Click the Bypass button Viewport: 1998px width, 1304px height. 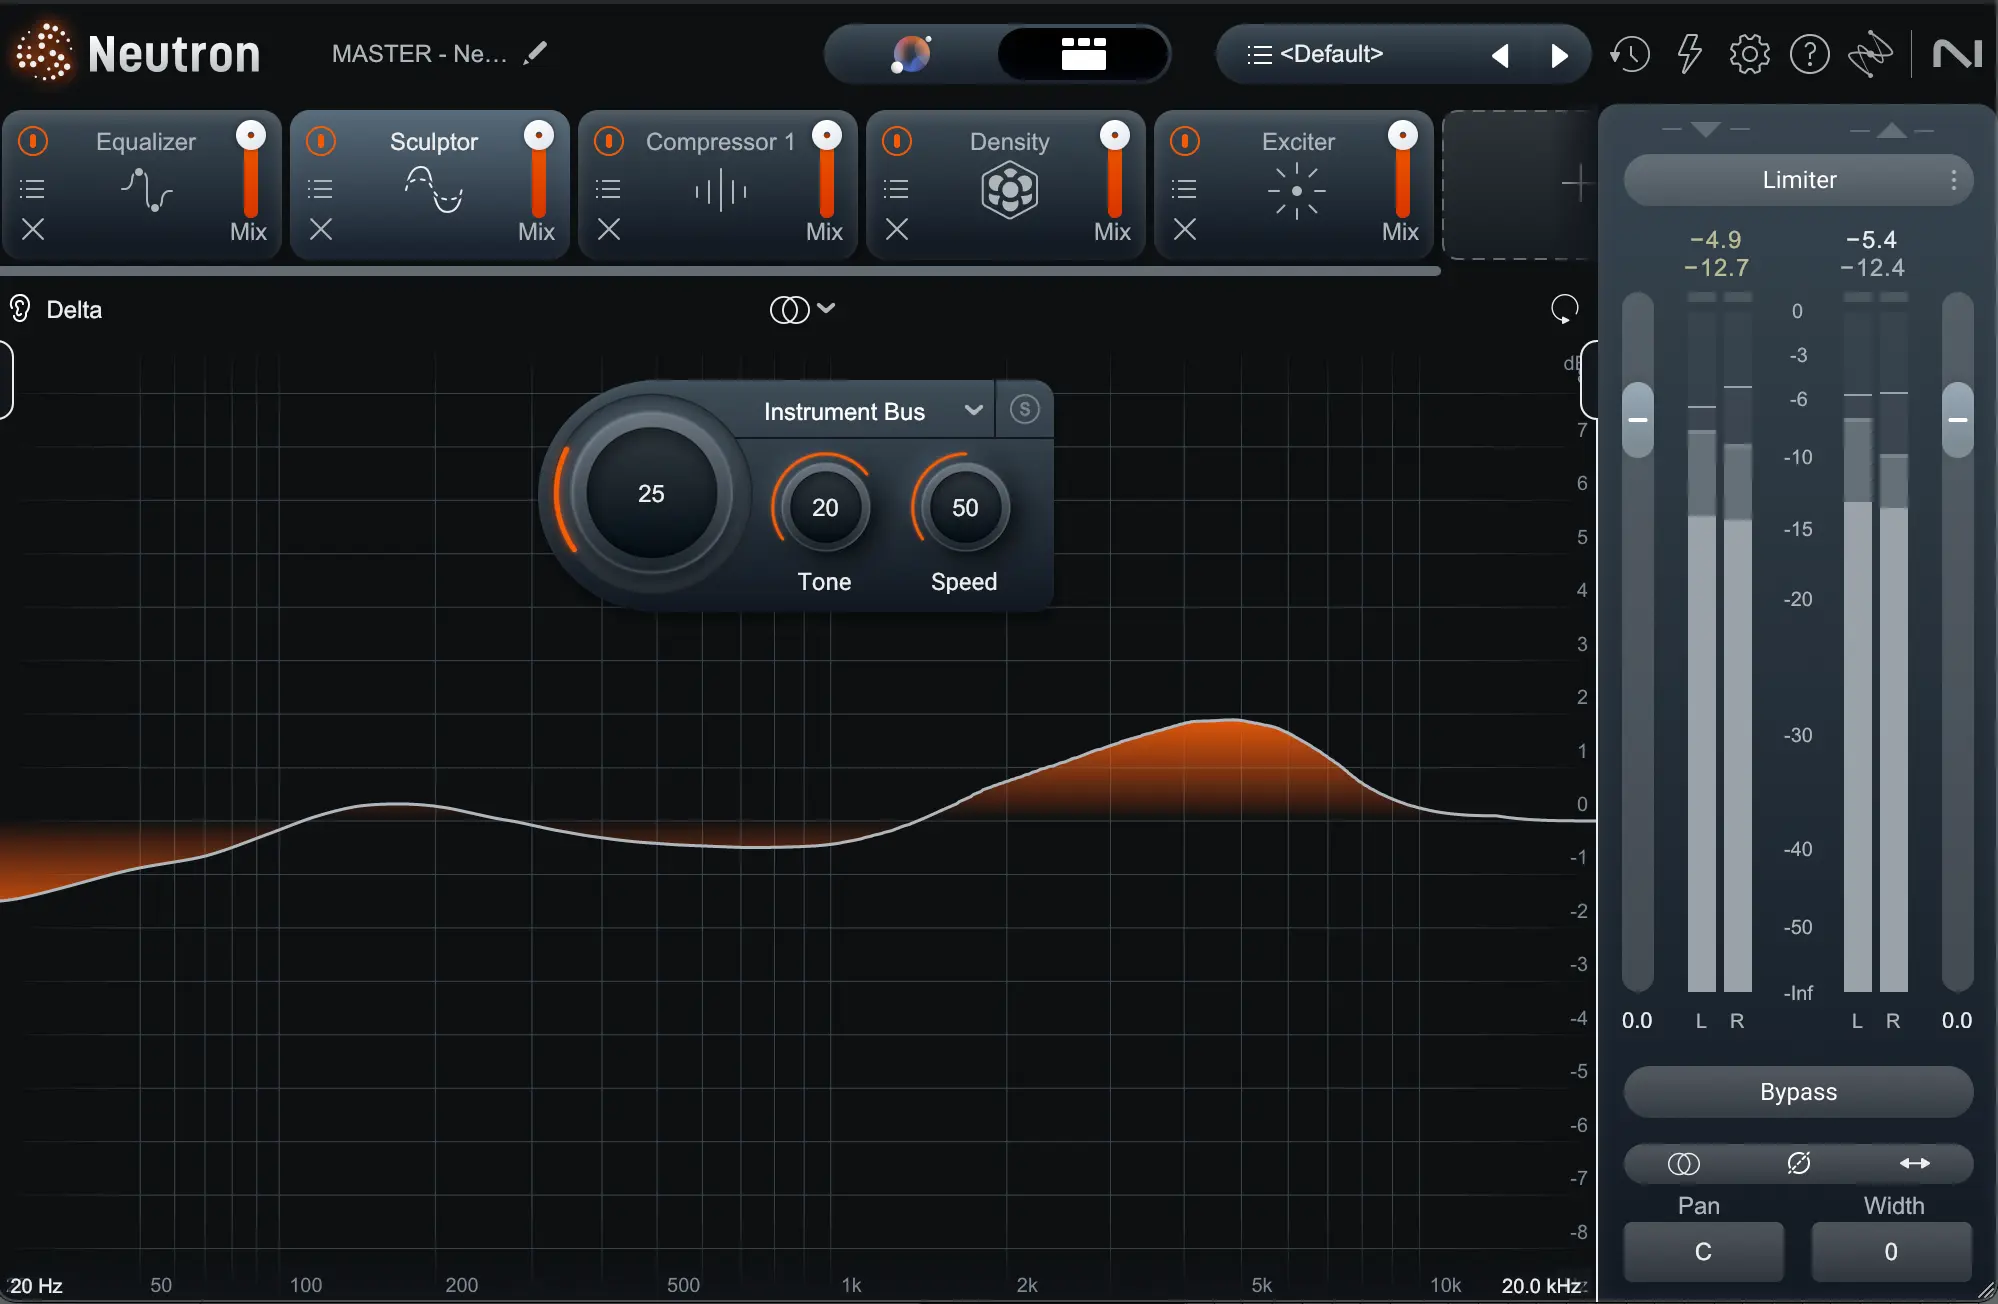1798,1092
